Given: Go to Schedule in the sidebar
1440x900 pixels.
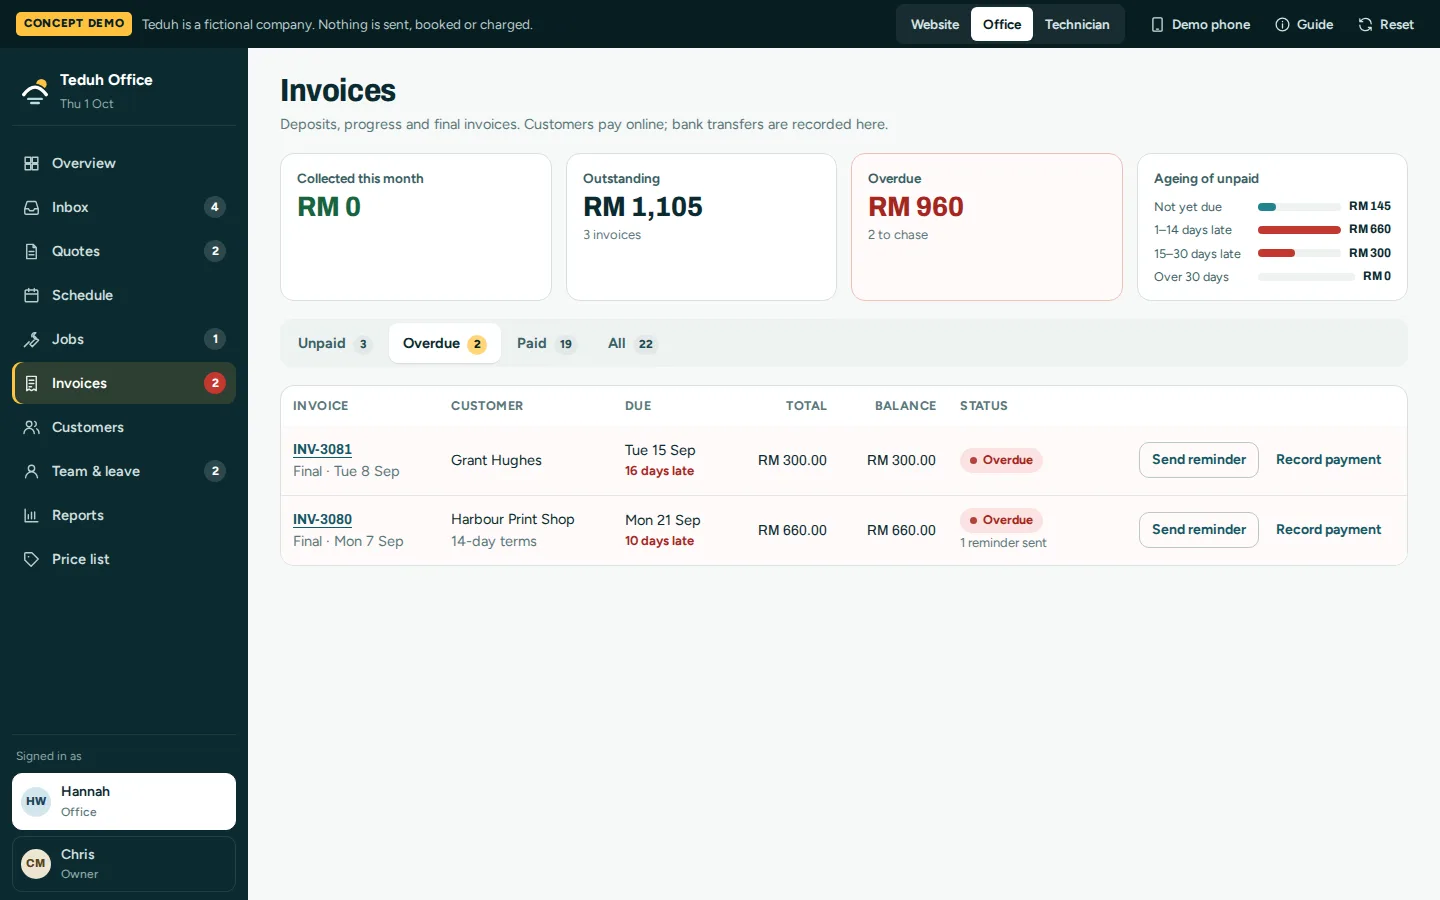Looking at the screenshot, I should pos(124,295).
